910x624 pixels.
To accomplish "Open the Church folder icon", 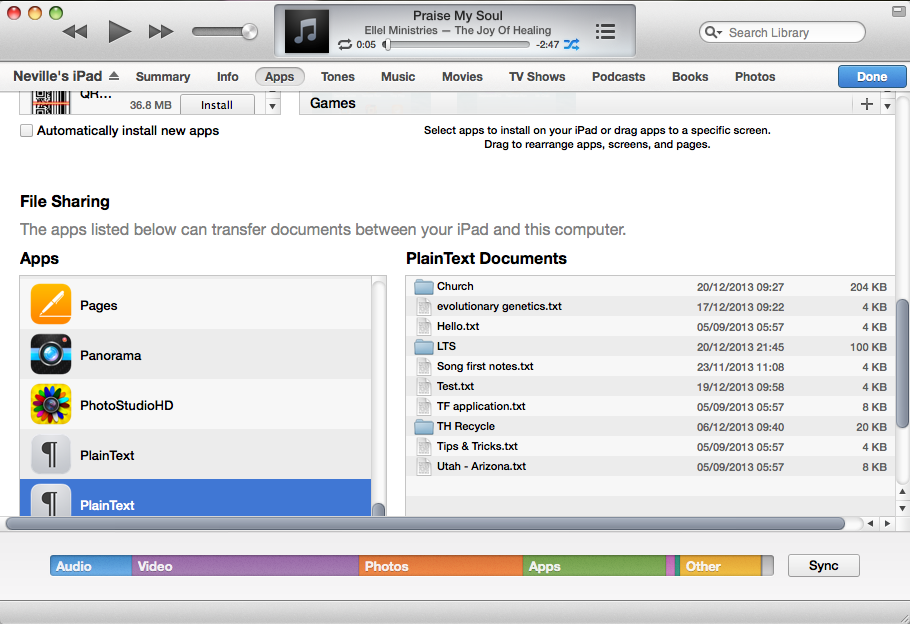I will [424, 287].
